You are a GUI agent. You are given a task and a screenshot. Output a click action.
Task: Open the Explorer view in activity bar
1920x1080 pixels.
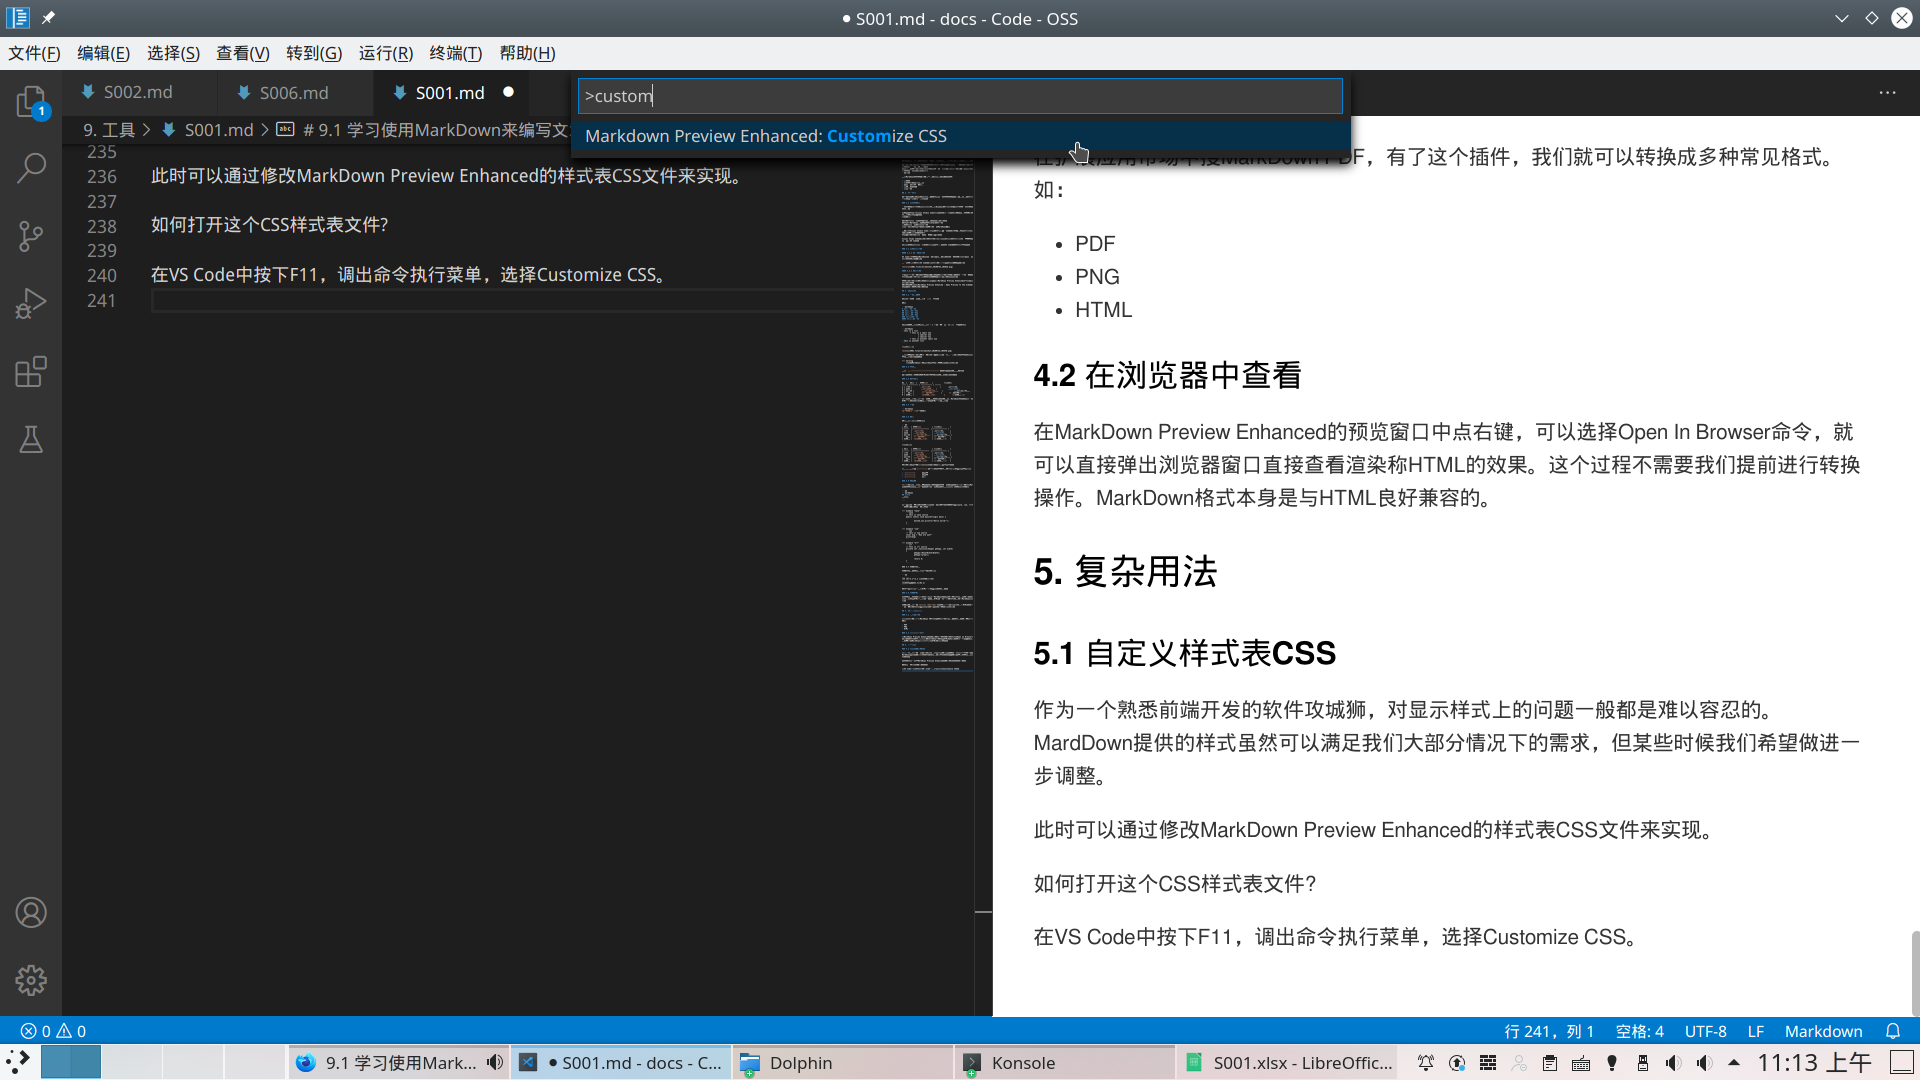pyautogui.click(x=31, y=102)
